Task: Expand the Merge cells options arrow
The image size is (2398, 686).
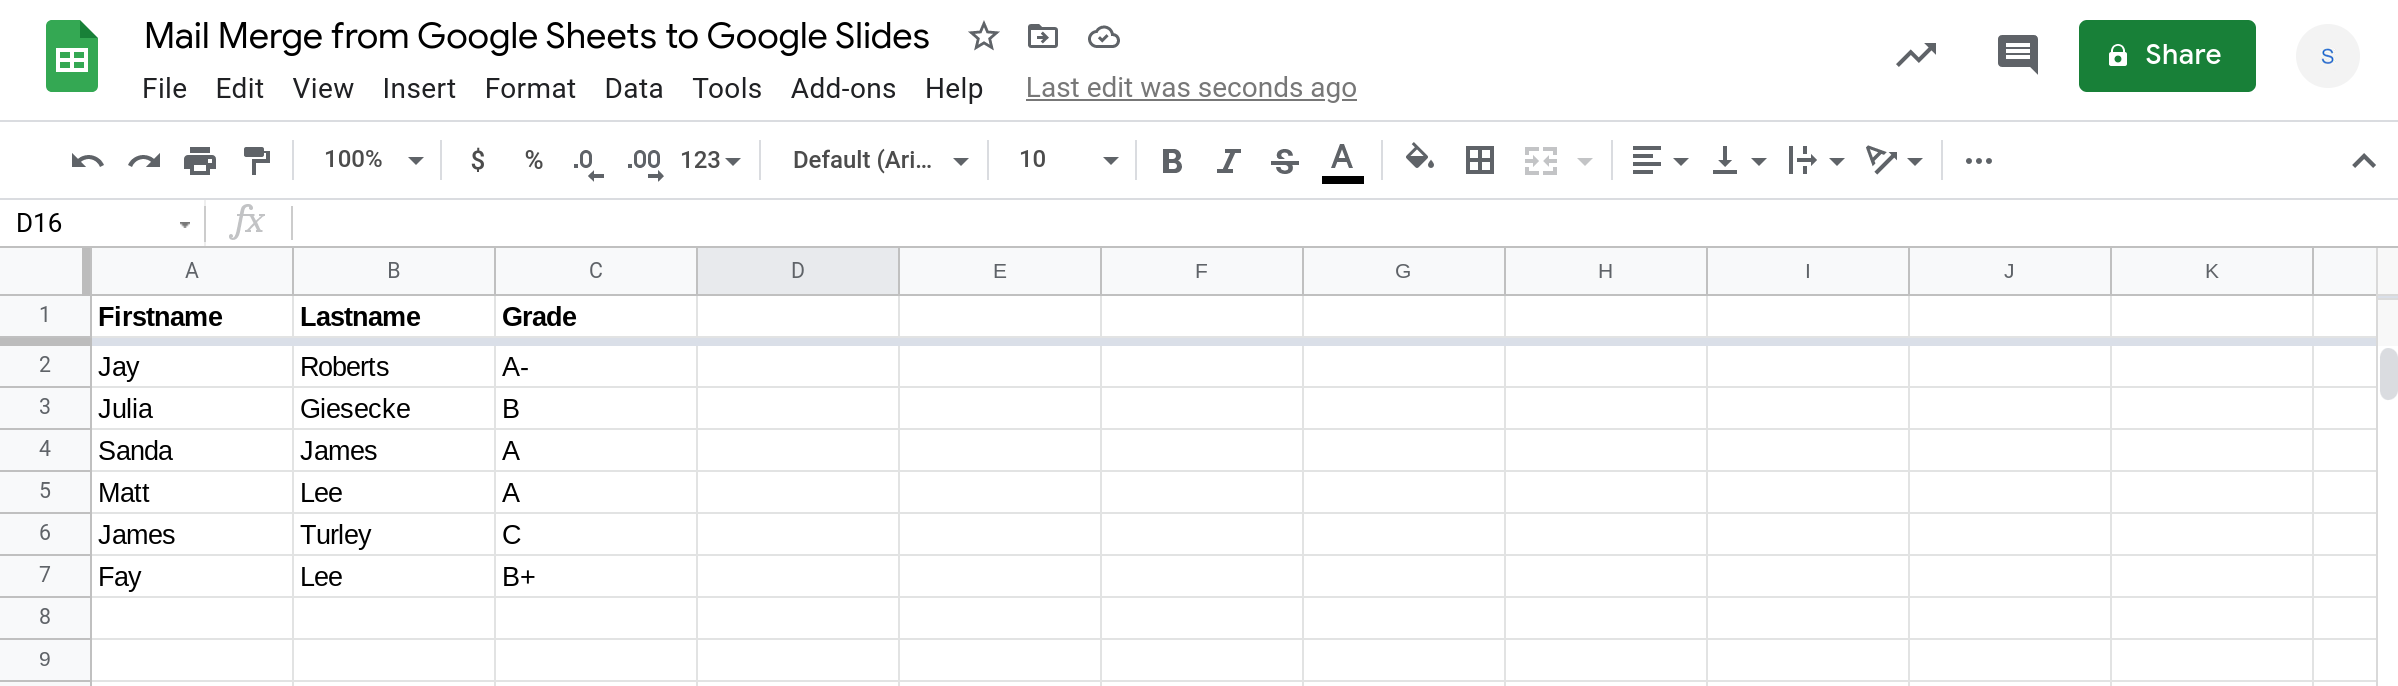Action: [1585, 161]
